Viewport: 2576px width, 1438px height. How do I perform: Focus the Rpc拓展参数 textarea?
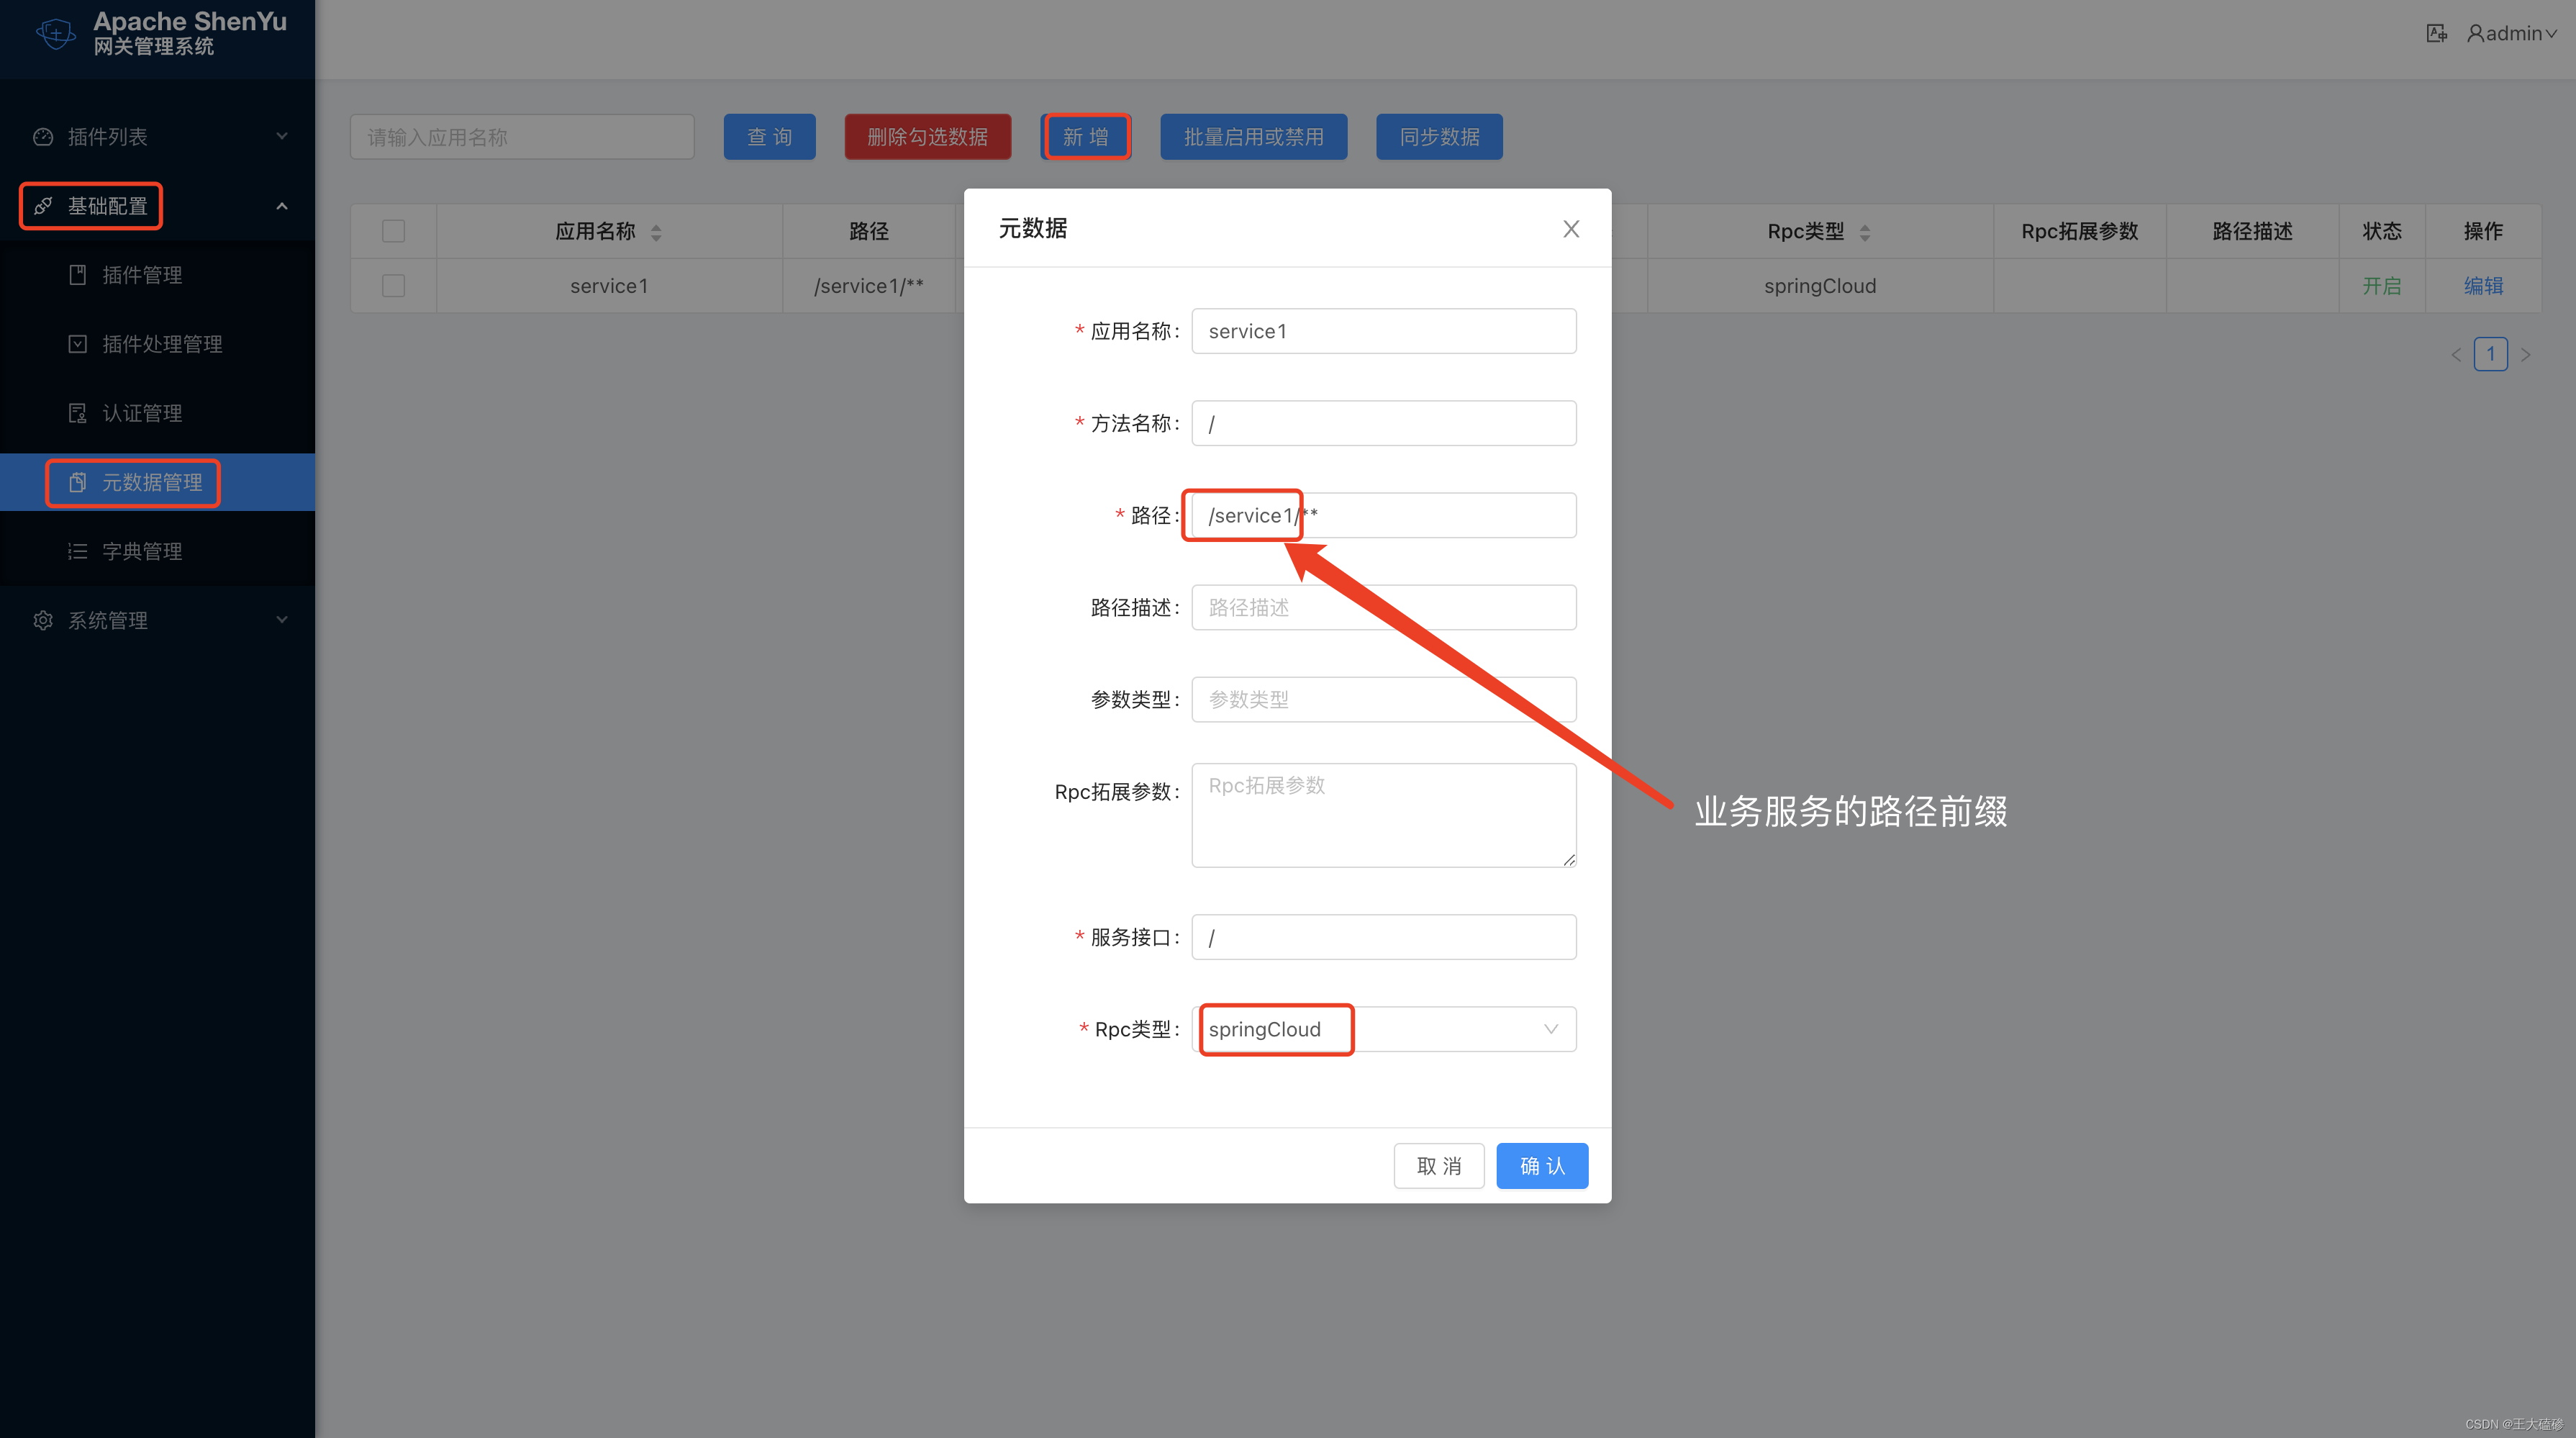(x=1384, y=815)
